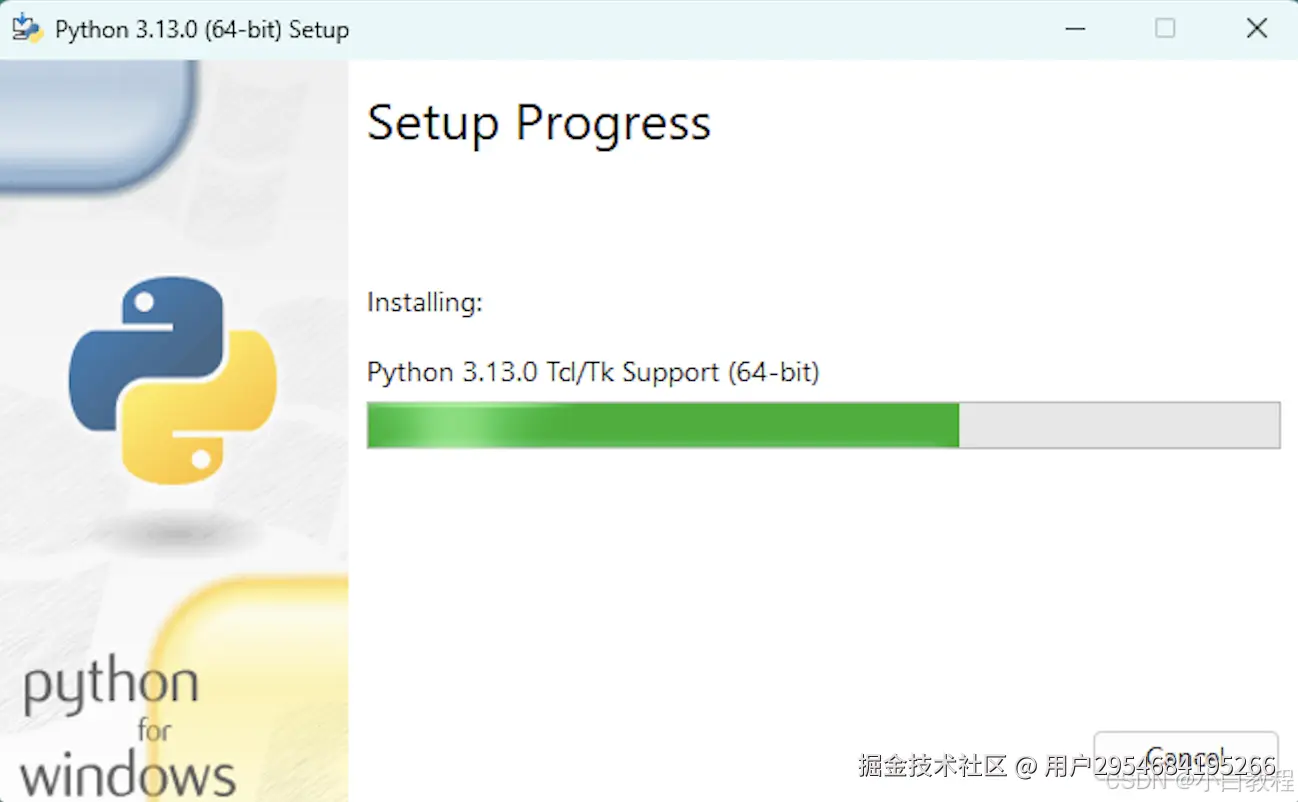The image size is (1298, 802).
Task: Click the Setup Progress heading
Action: (x=539, y=122)
